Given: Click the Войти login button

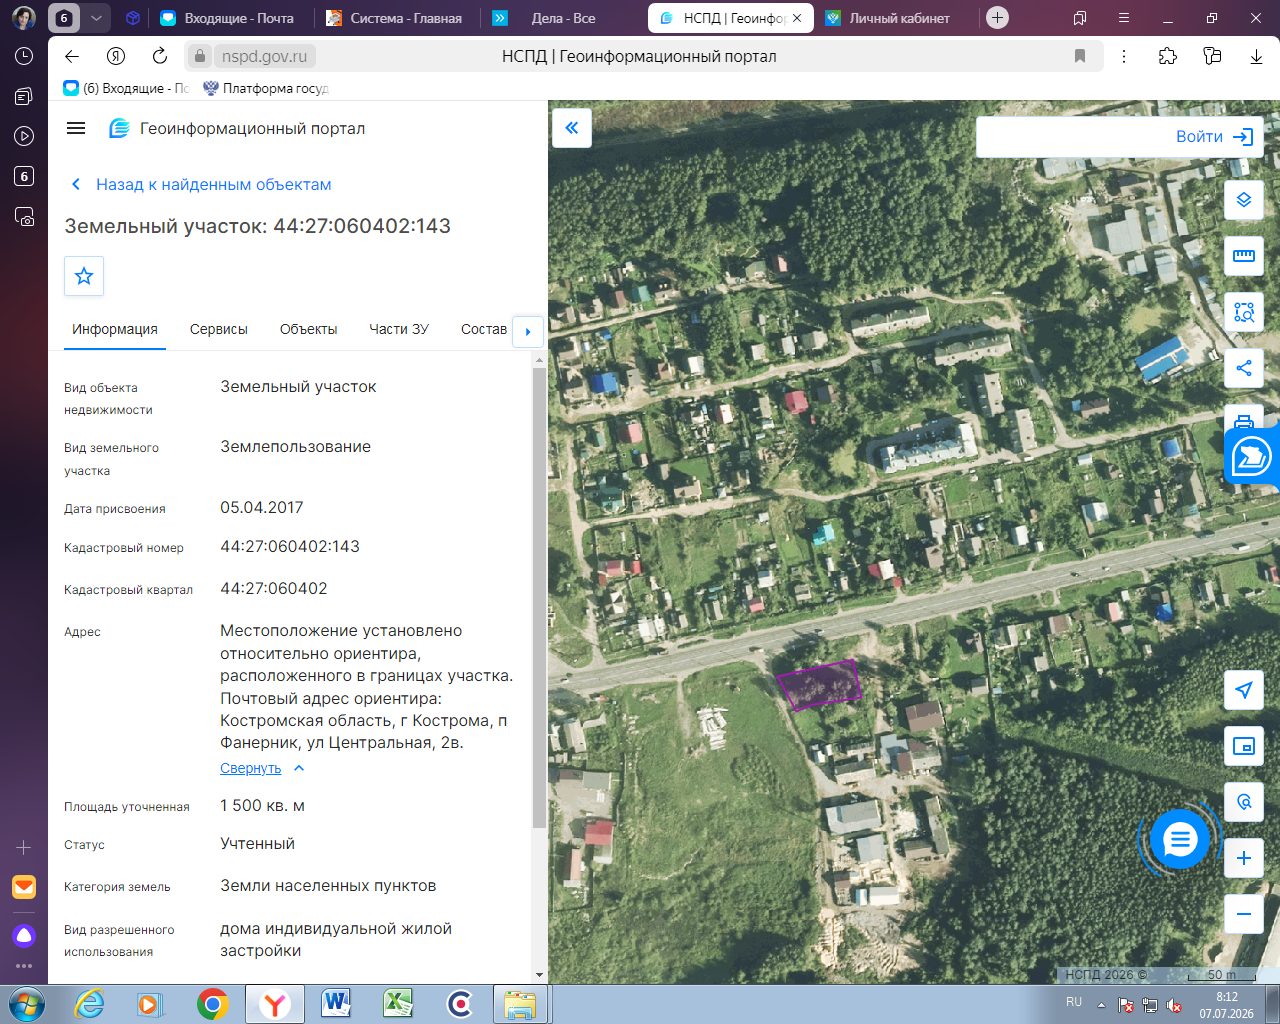Looking at the screenshot, I should (x=1214, y=137).
